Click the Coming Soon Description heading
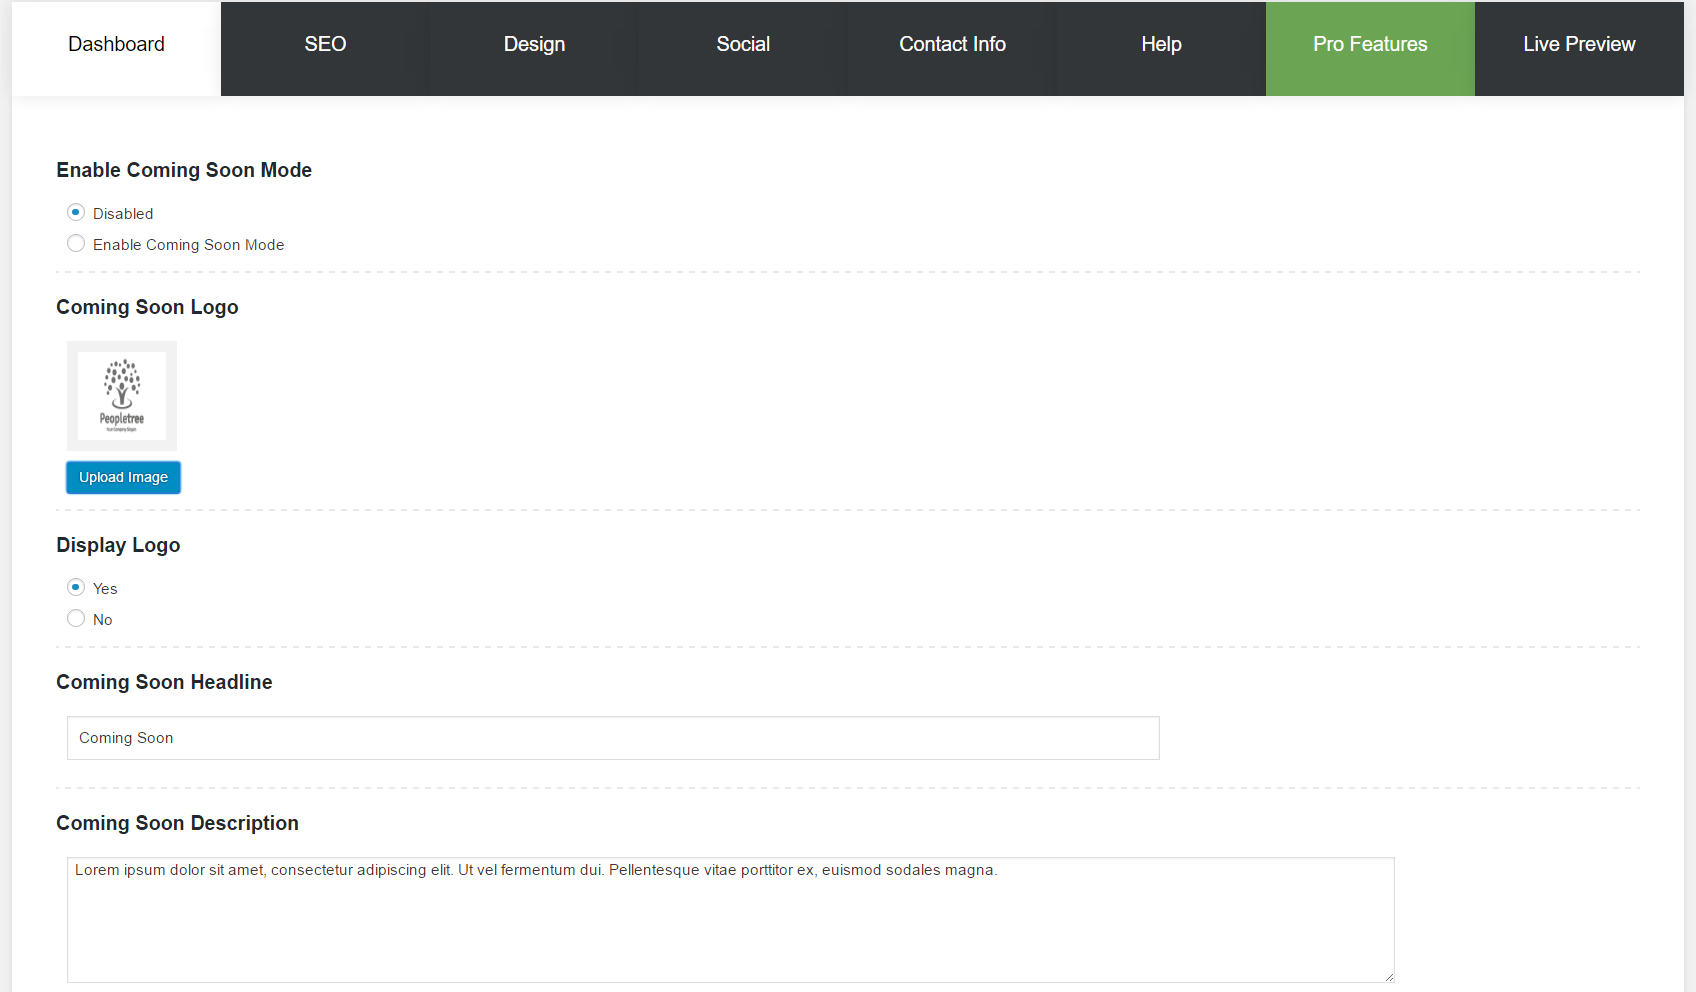1696x992 pixels. coord(177,823)
